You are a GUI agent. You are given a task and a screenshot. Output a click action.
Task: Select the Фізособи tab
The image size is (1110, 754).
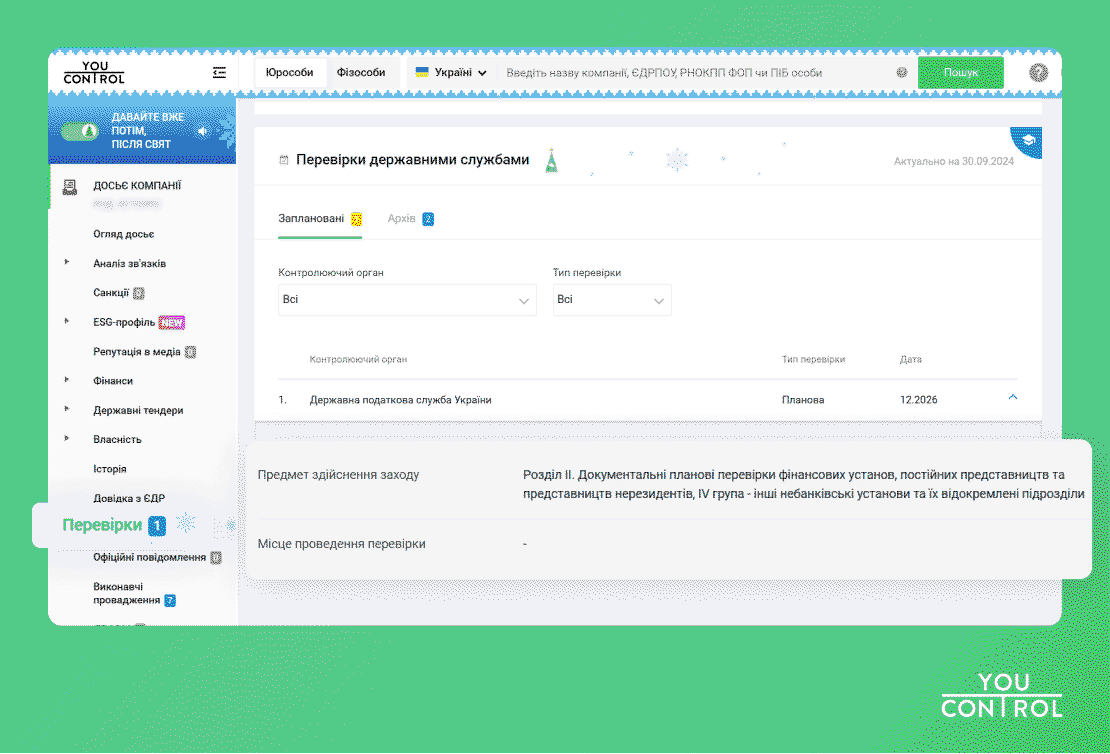click(361, 73)
